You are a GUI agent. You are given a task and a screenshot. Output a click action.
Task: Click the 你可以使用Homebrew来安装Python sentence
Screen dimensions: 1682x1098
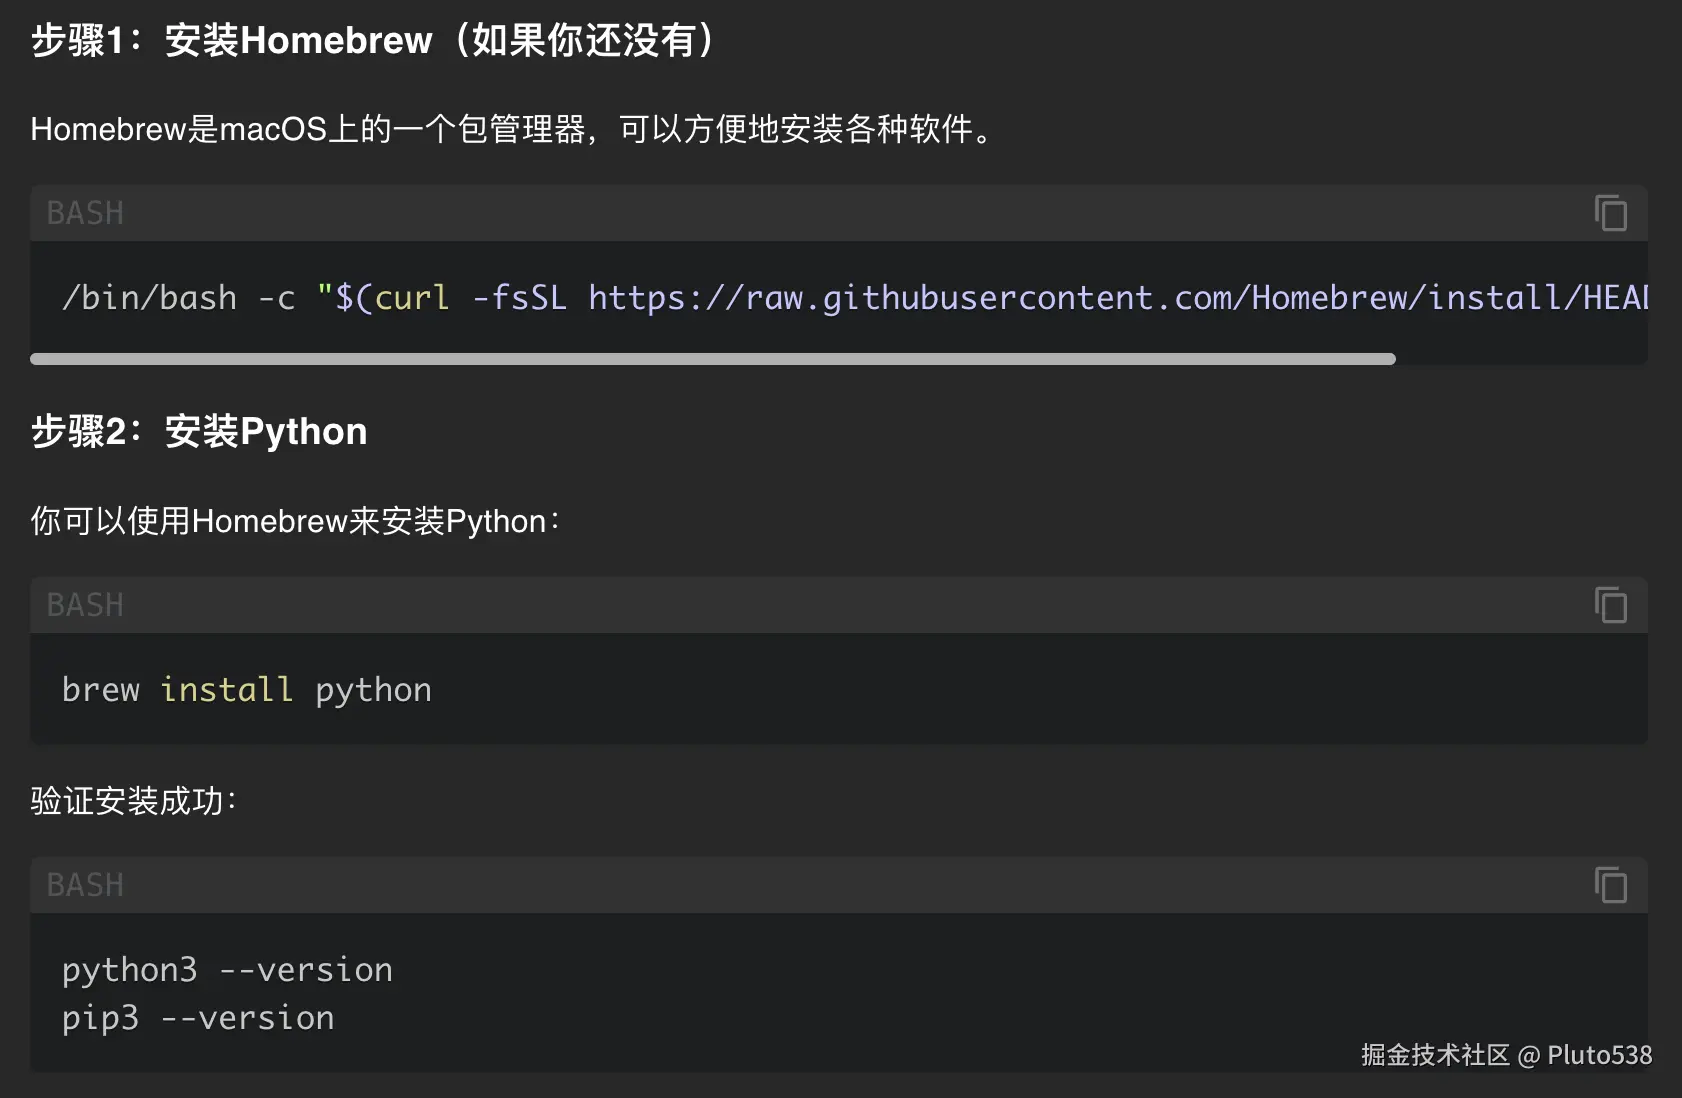point(295,521)
